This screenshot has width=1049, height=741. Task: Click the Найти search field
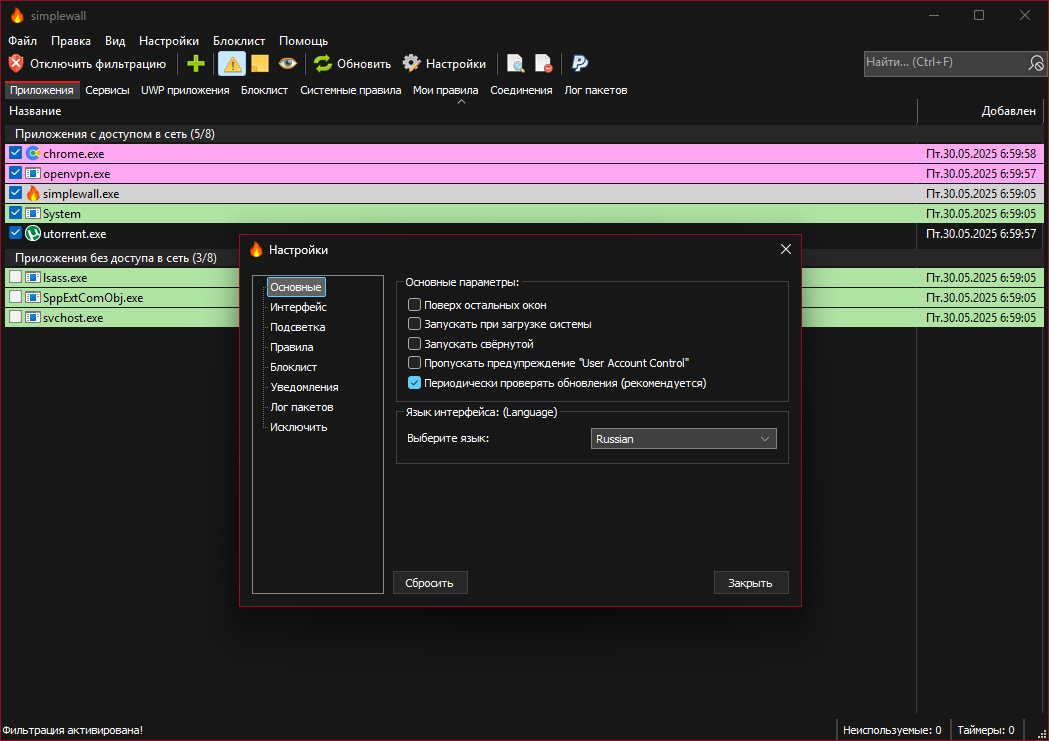pos(945,63)
